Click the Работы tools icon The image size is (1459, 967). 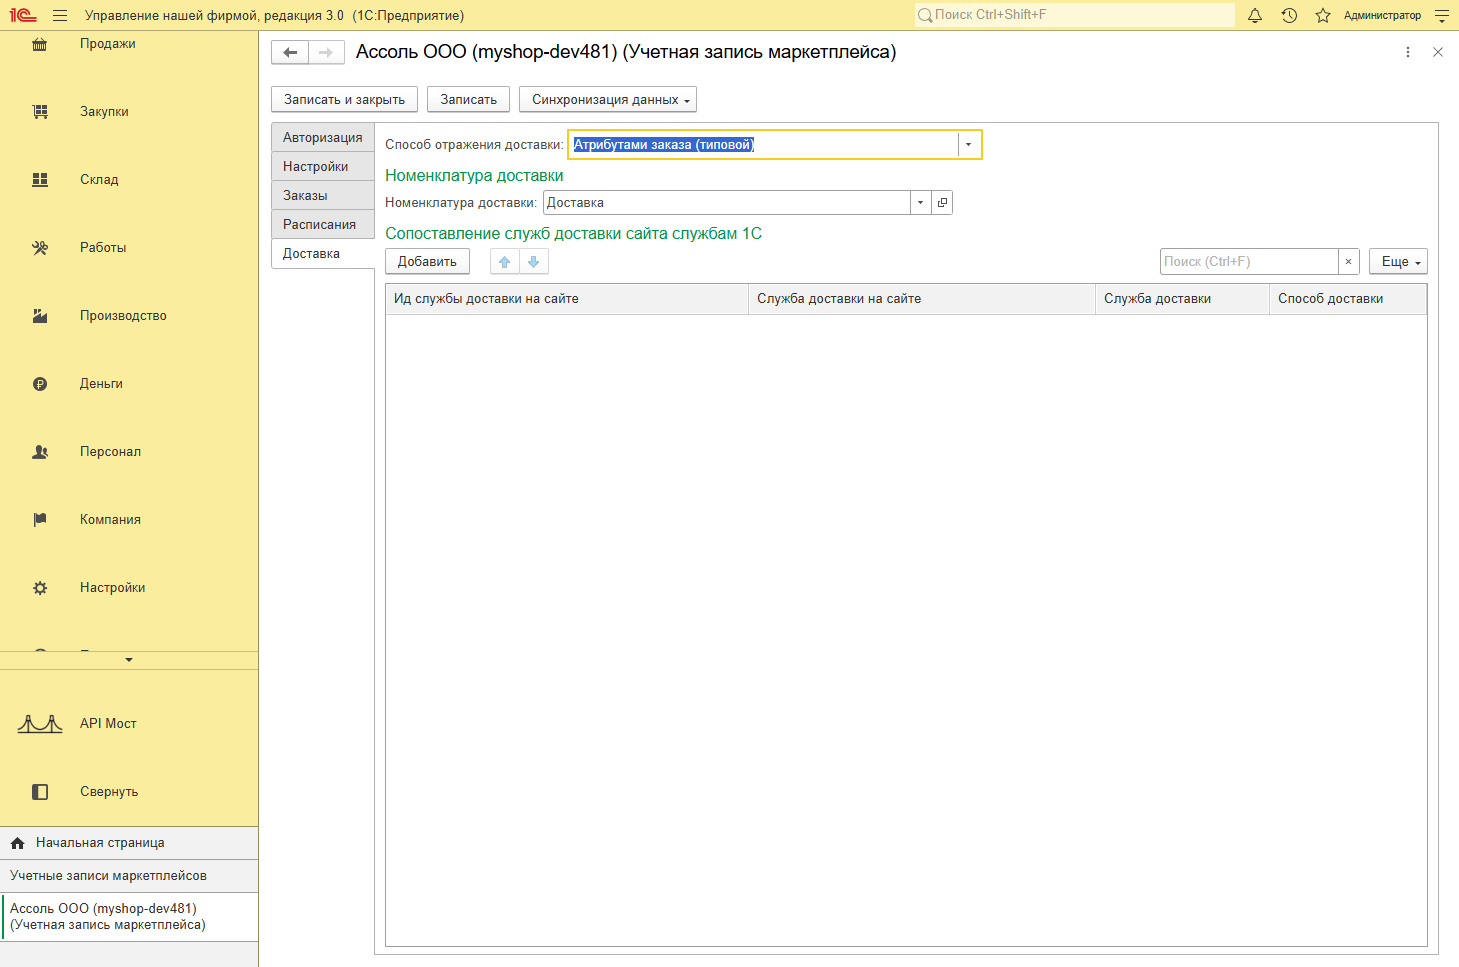[x=40, y=248]
